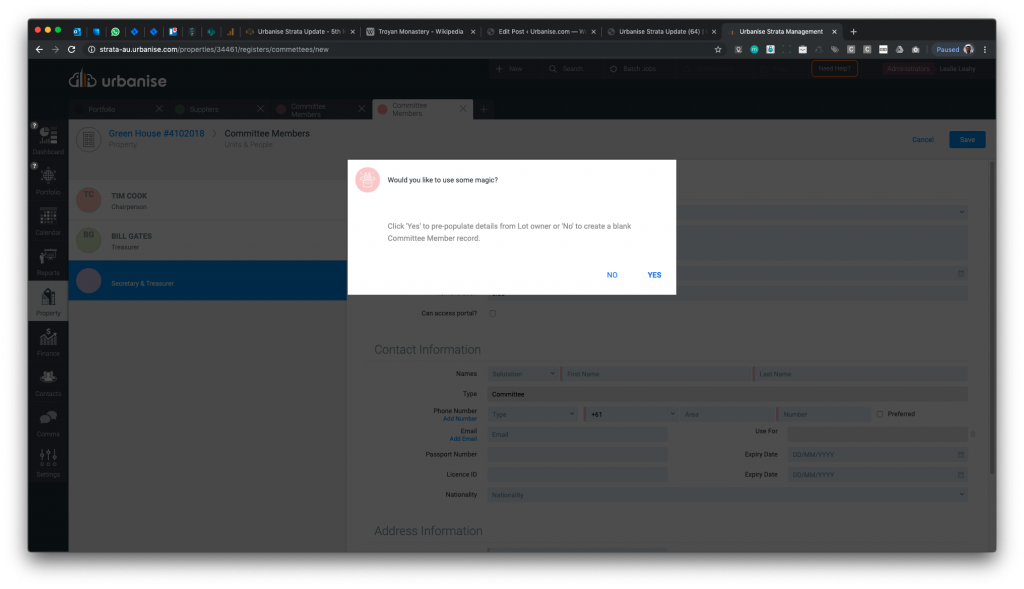The image size is (1024, 589).
Task: Open the Contacts sidebar icon
Action: pos(48,378)
